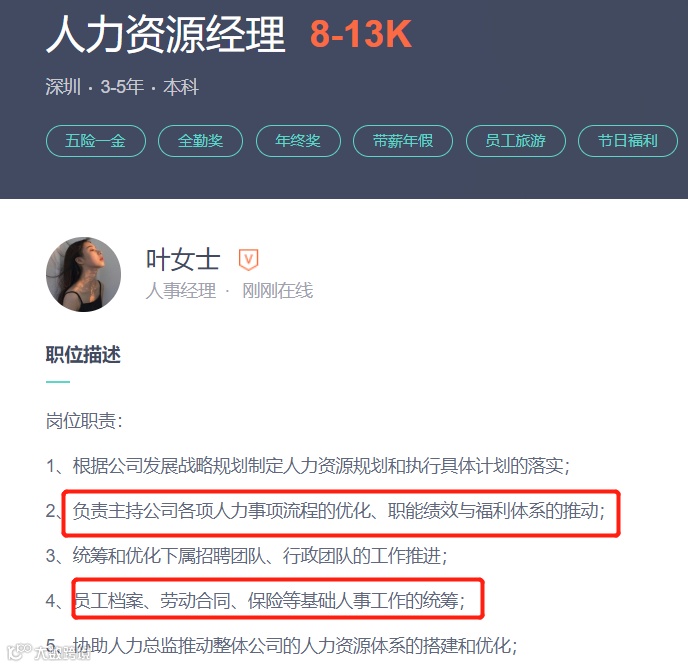Image resolution: width=688 pixels, height=667 pixels.
Task: Click the red-boxed duty item 2 text
Action: tap(339, 511)
